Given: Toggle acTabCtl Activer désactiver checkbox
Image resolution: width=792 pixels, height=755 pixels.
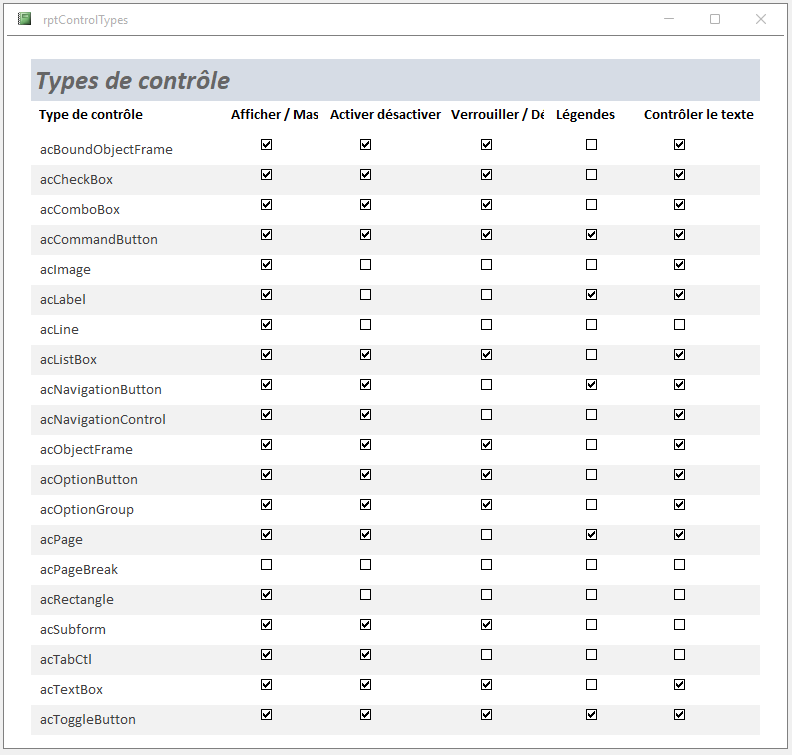Looking at the screenshot, I should point(366,655).
